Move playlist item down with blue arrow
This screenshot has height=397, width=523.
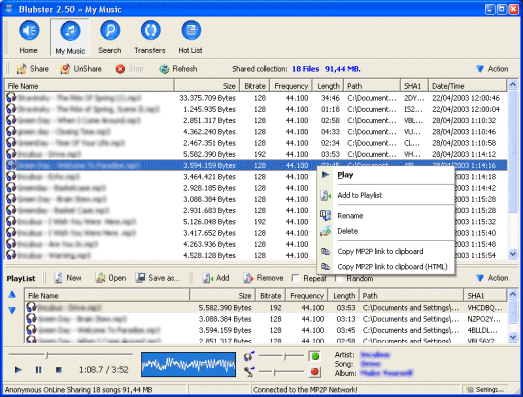tap(12, 310)
